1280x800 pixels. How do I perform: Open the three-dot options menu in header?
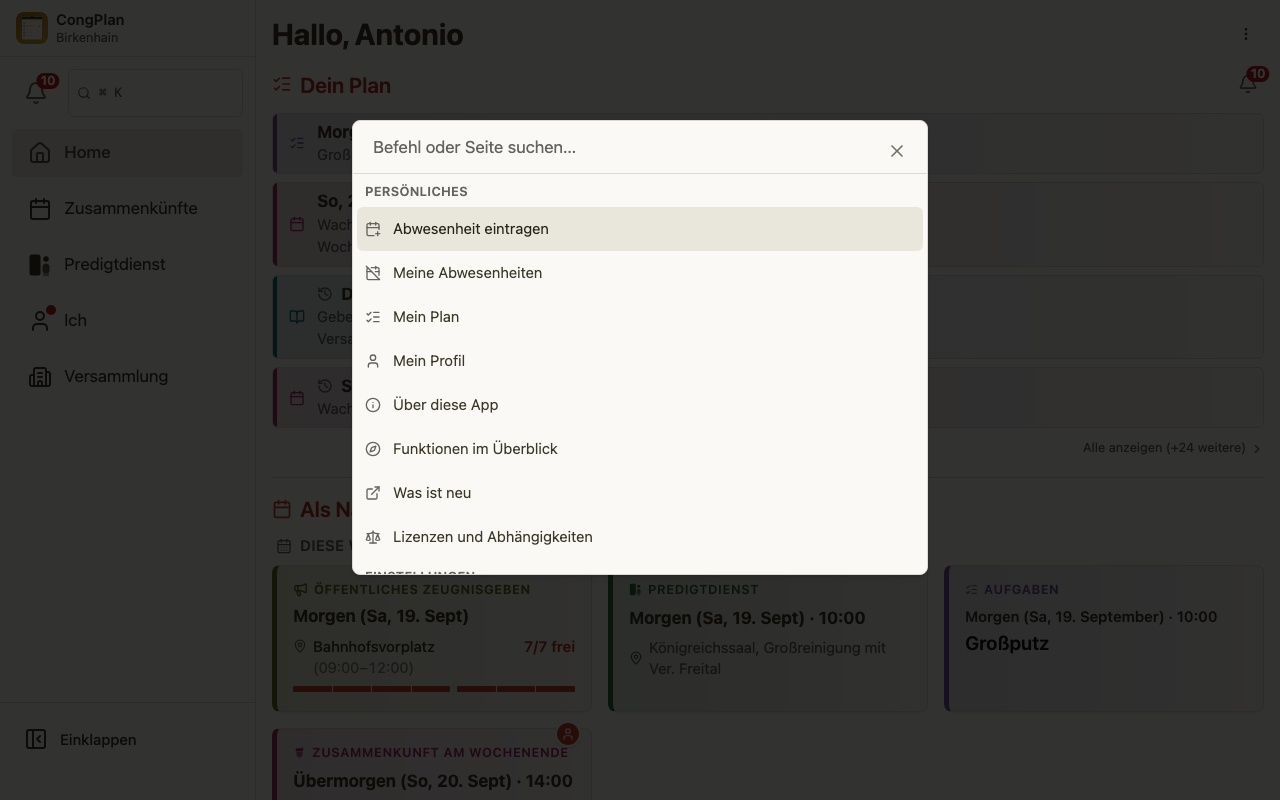1246,34
